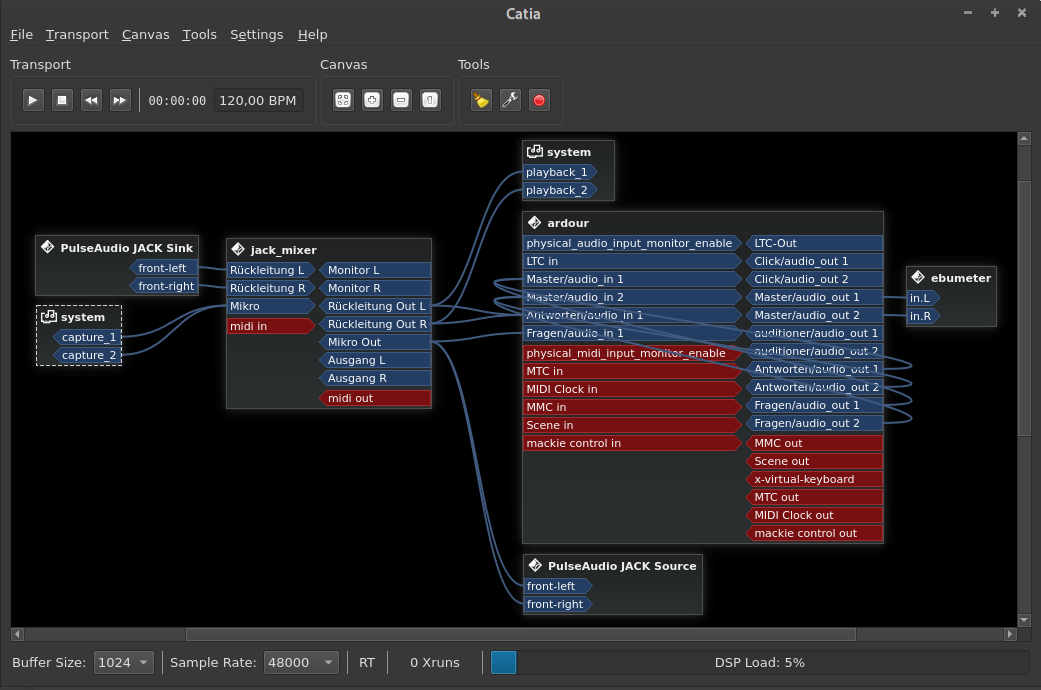
Task: Open the Sample Rate dropdown
Action: [x=301, y=662]
